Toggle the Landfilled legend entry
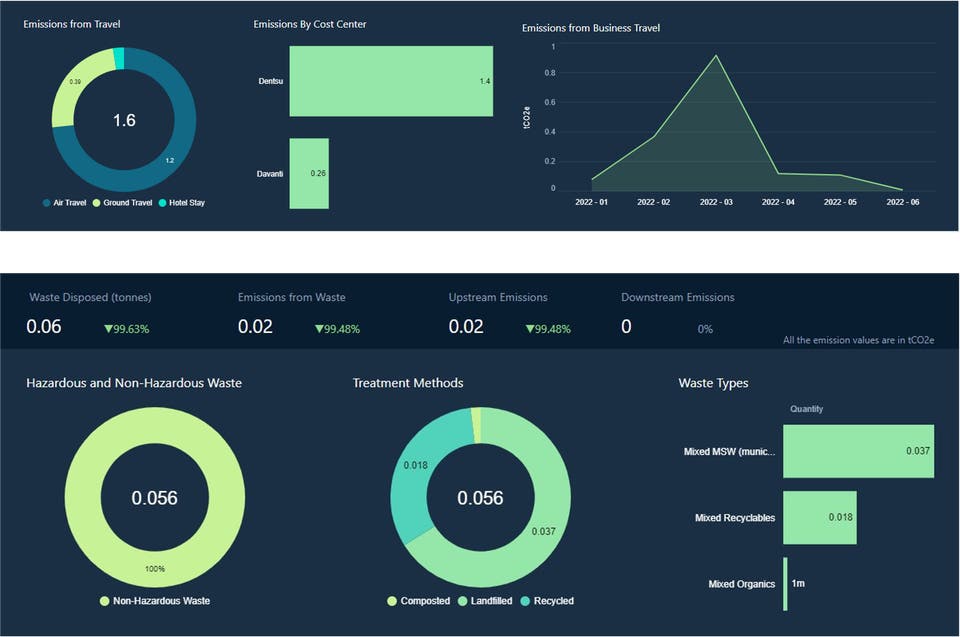Viewport: 960px width, 637px height. 485,601
